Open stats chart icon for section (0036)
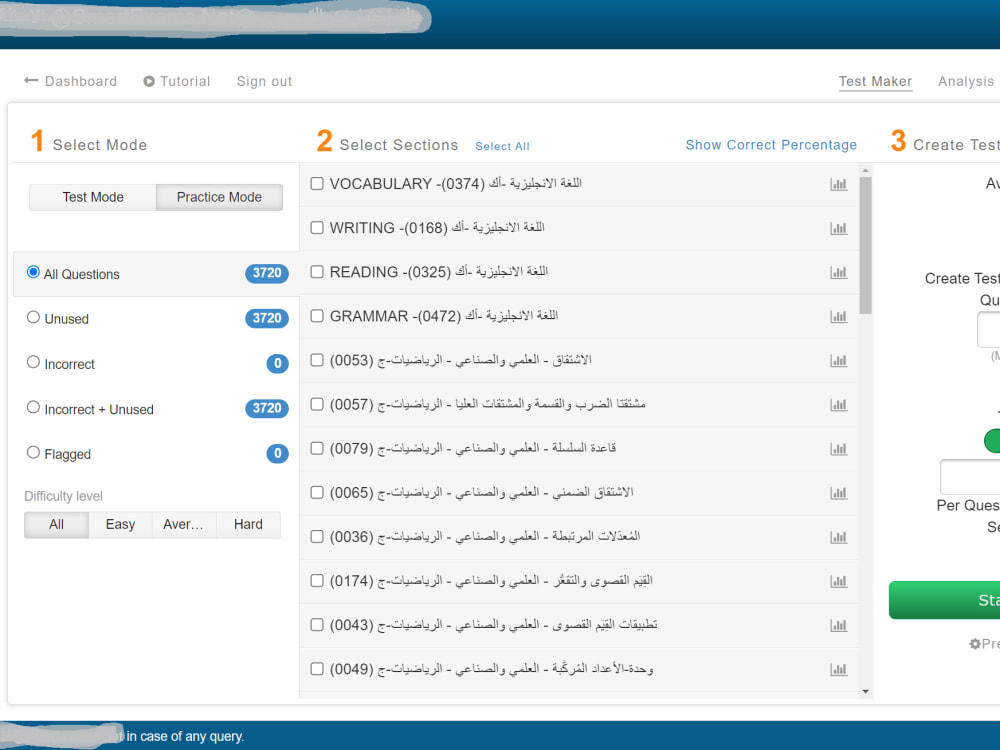The width and height of the screenshot is (1000, 750). pyautogui.click(x=839, y=537)
